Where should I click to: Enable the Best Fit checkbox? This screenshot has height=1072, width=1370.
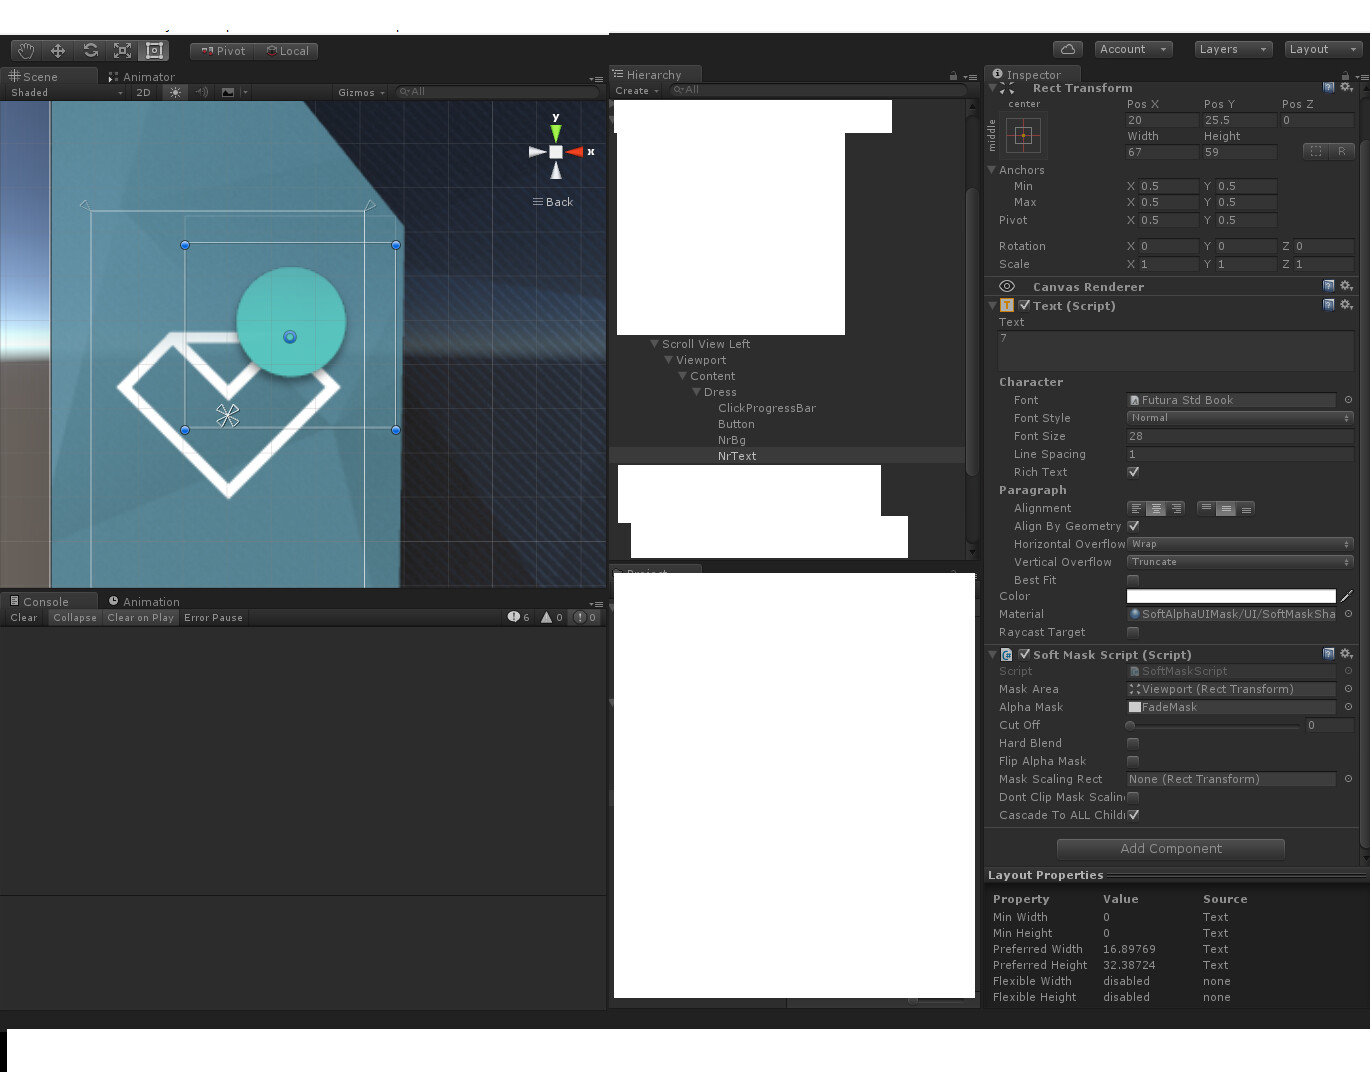(x=1133, y=579)
